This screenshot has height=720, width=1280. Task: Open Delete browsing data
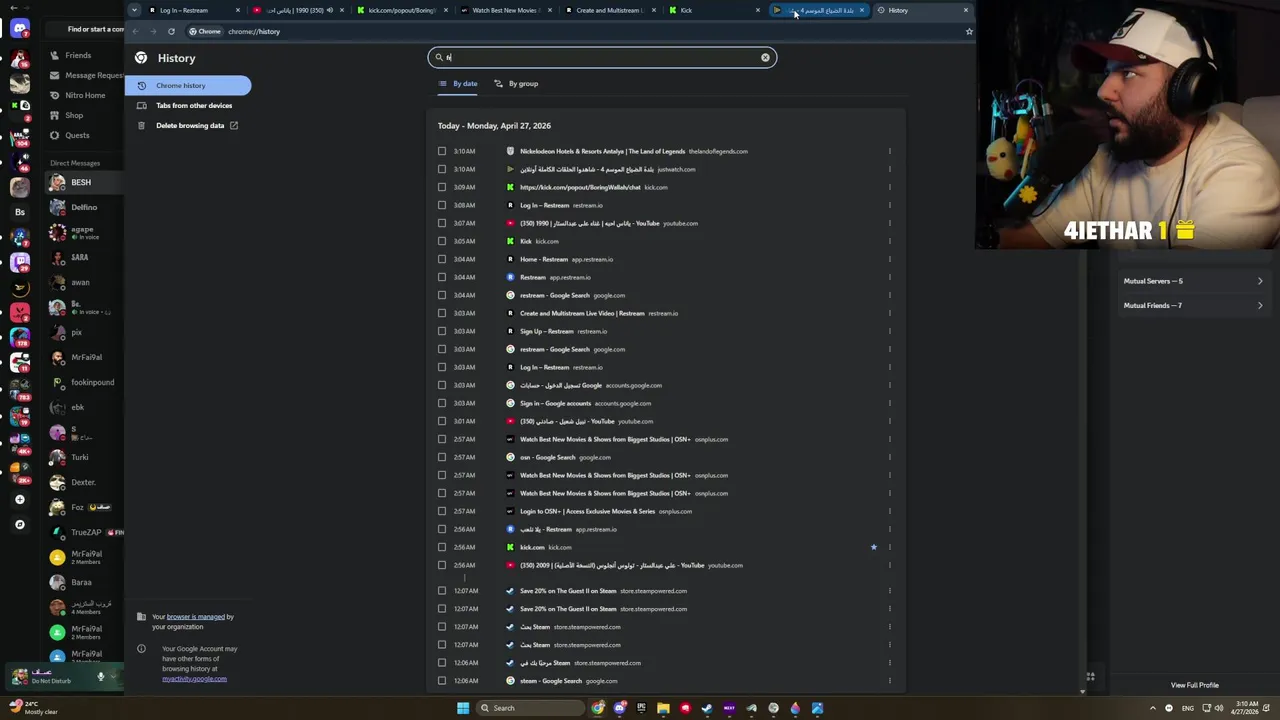coord(188,125)
